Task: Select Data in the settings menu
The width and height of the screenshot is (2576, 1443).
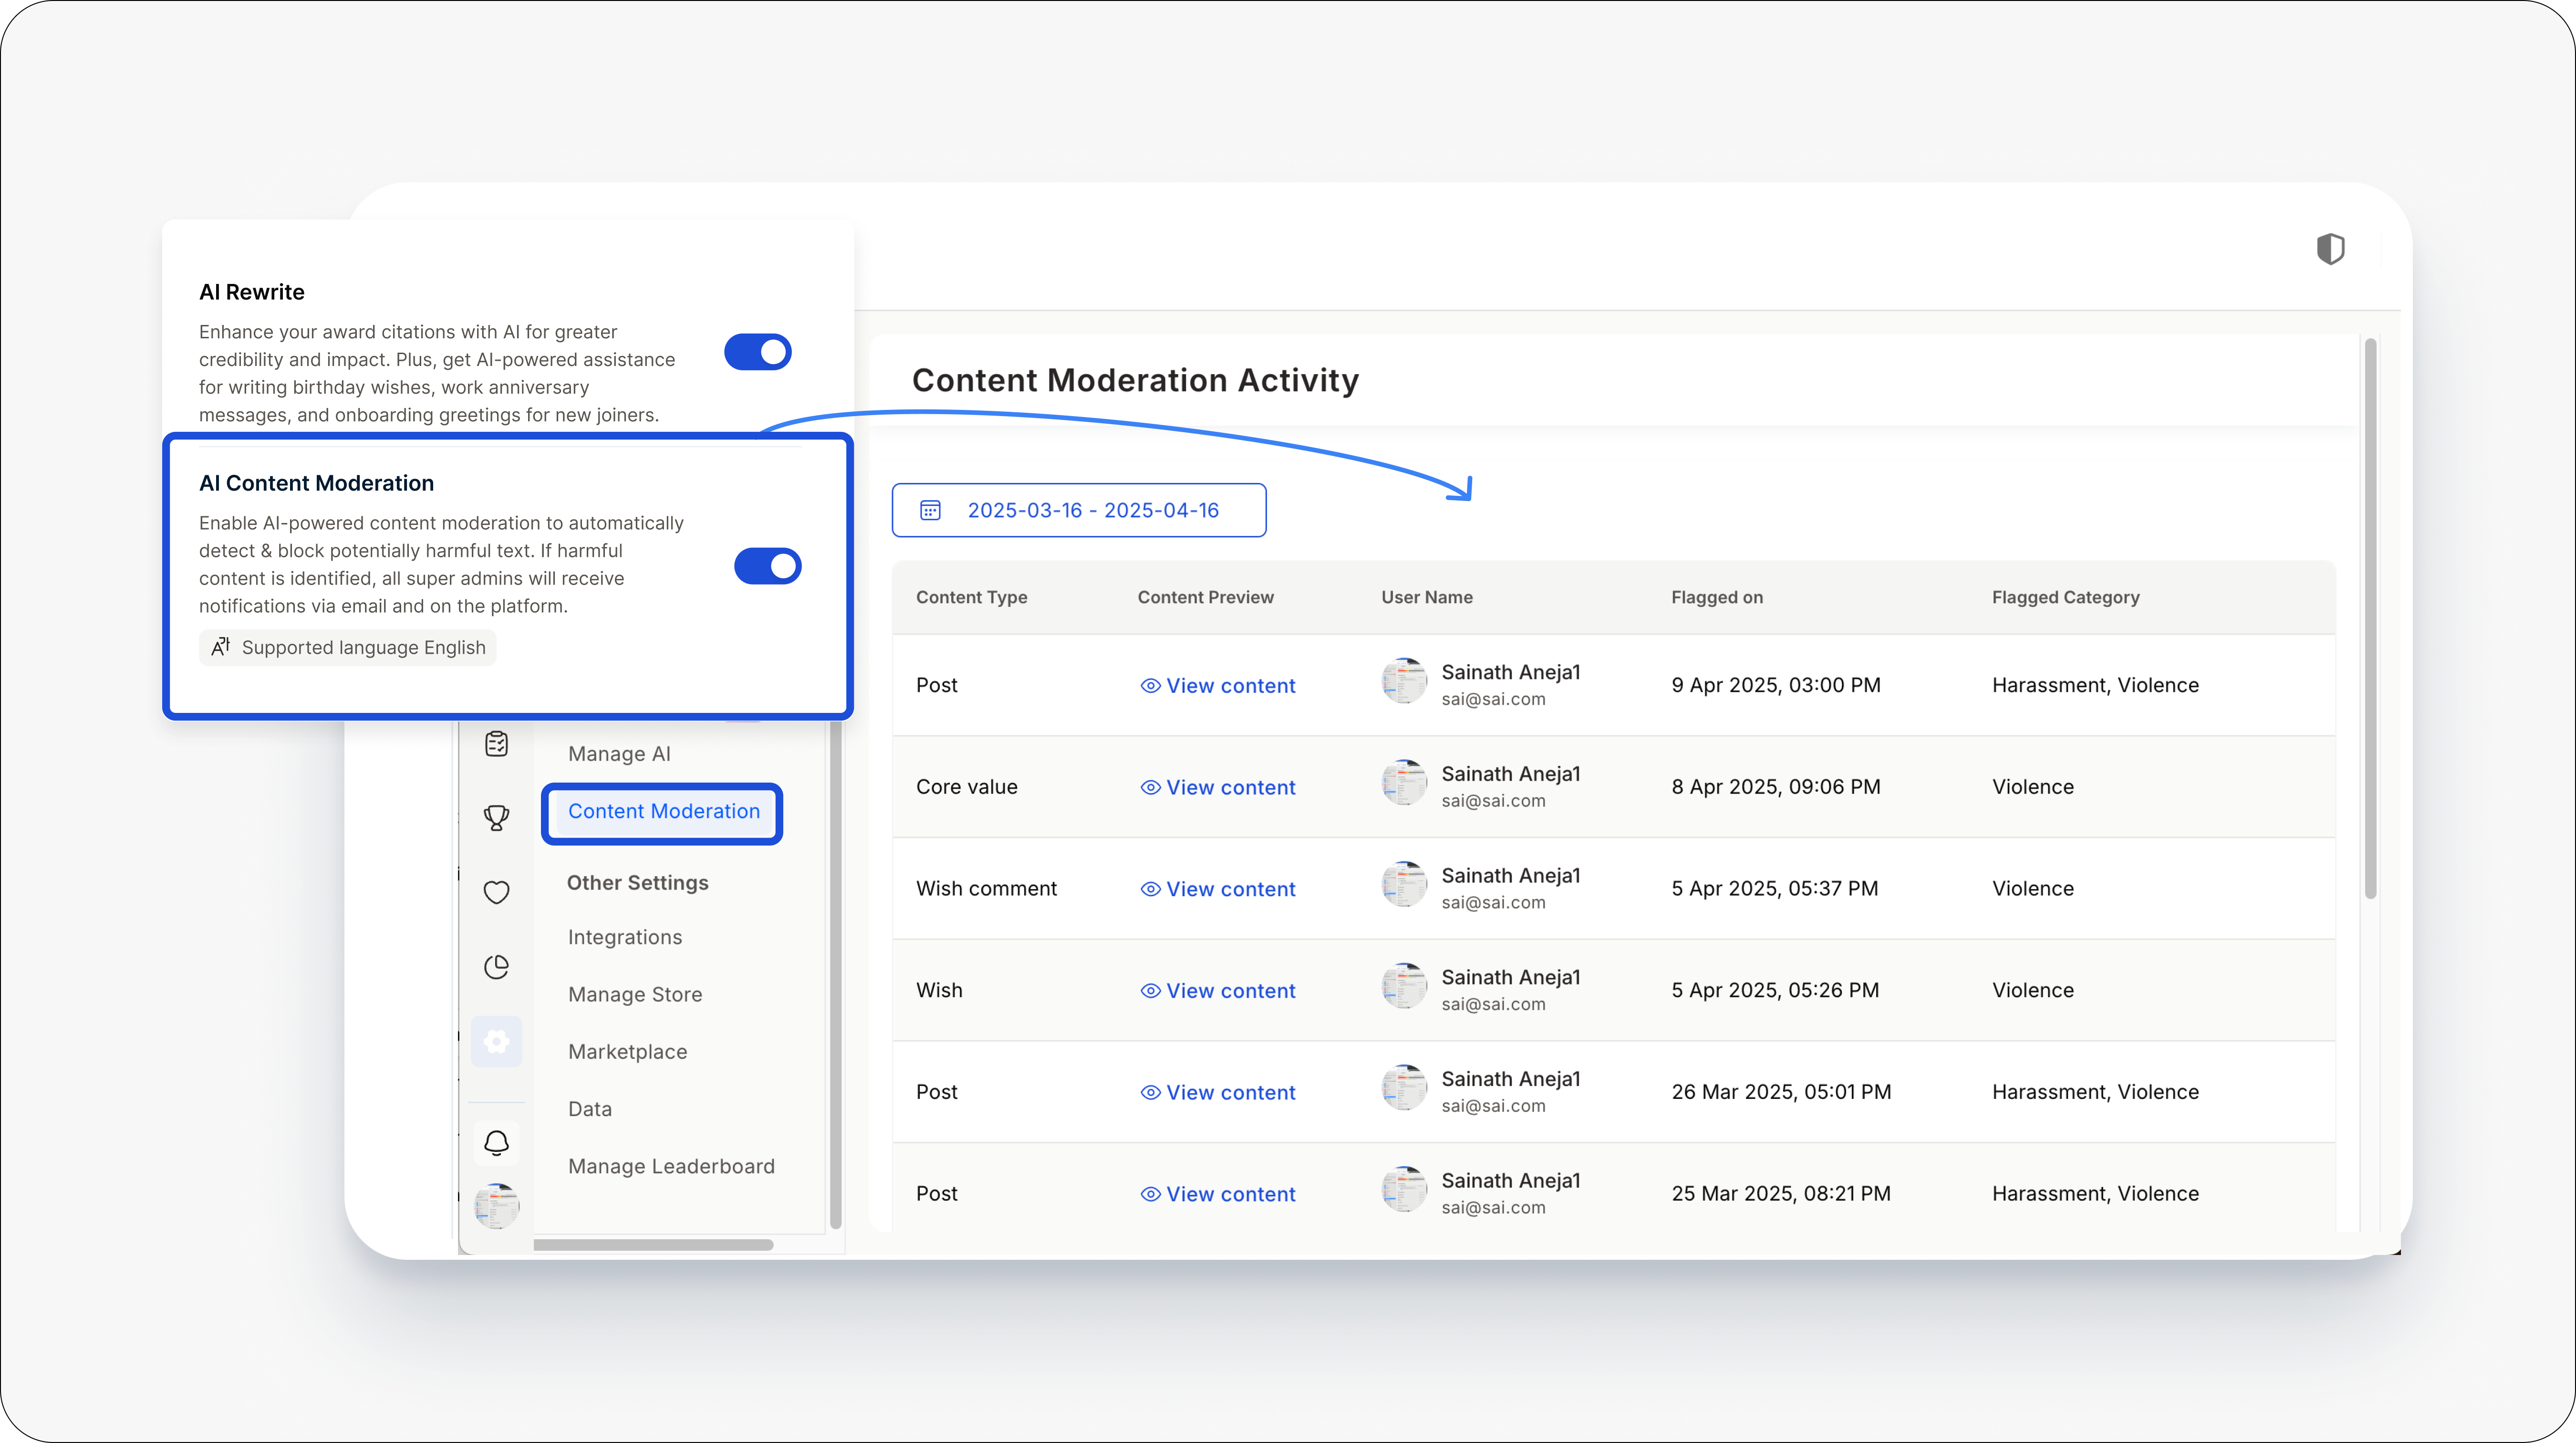Action: click(590, 1109)
